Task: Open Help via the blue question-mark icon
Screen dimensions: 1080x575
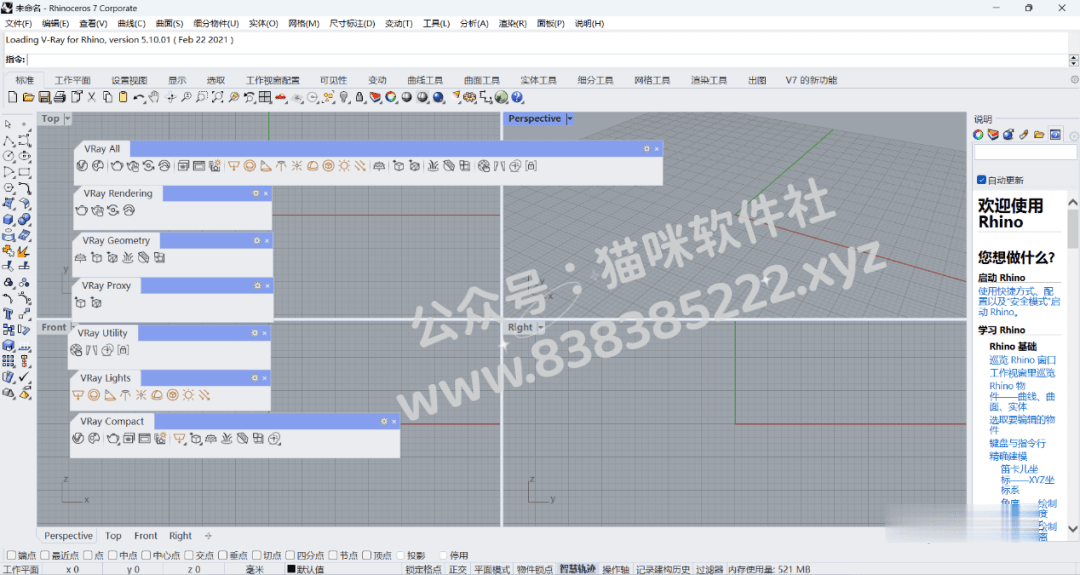Action: pos(517,97)
